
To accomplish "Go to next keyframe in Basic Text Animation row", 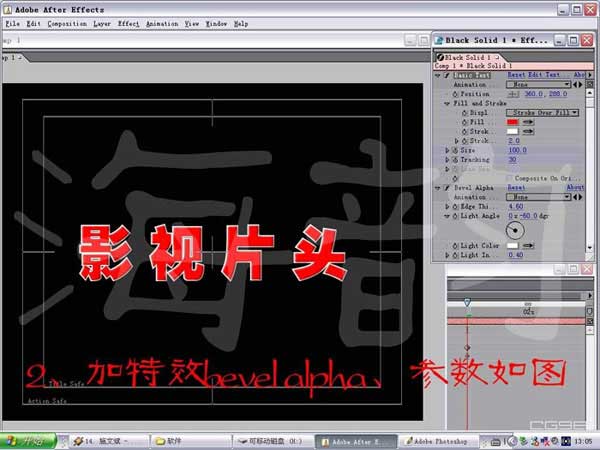I will (x=580, y=85).
